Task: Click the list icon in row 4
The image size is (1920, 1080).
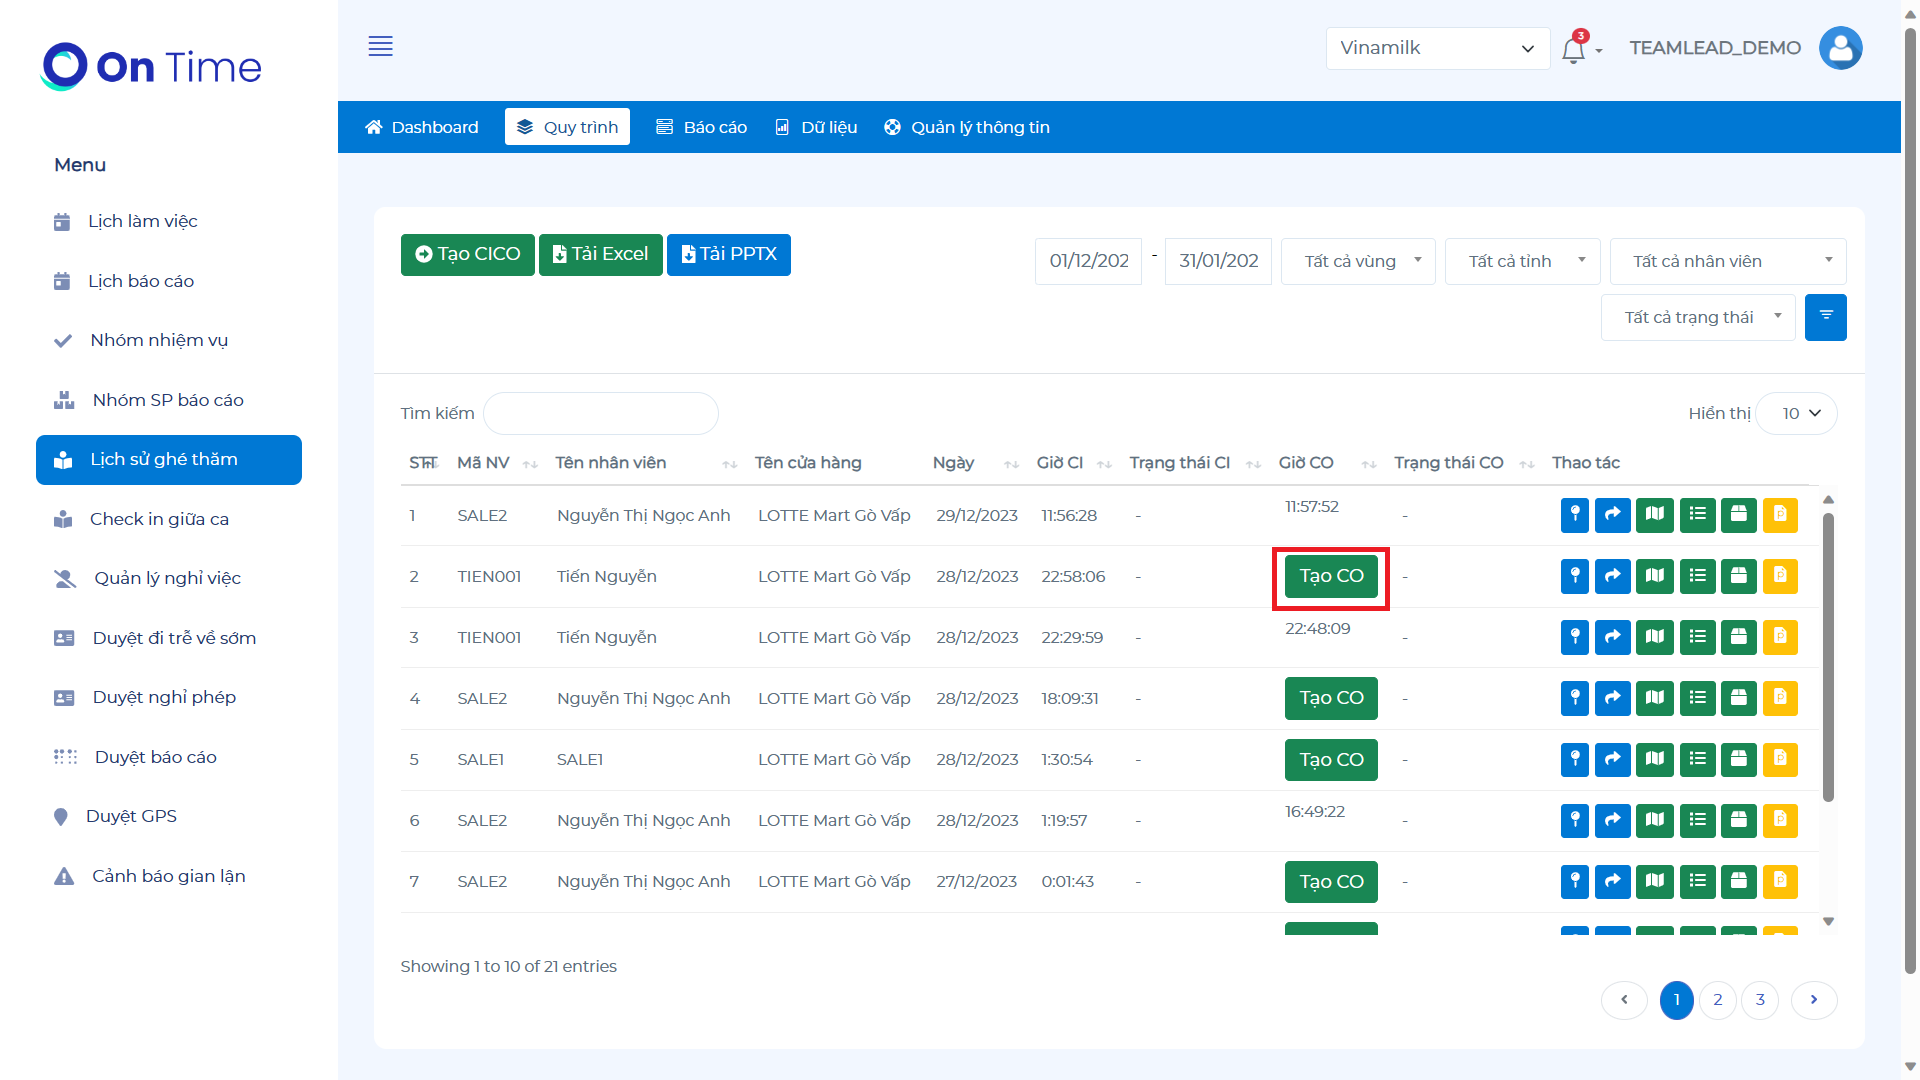Action: coord(1697,698)
